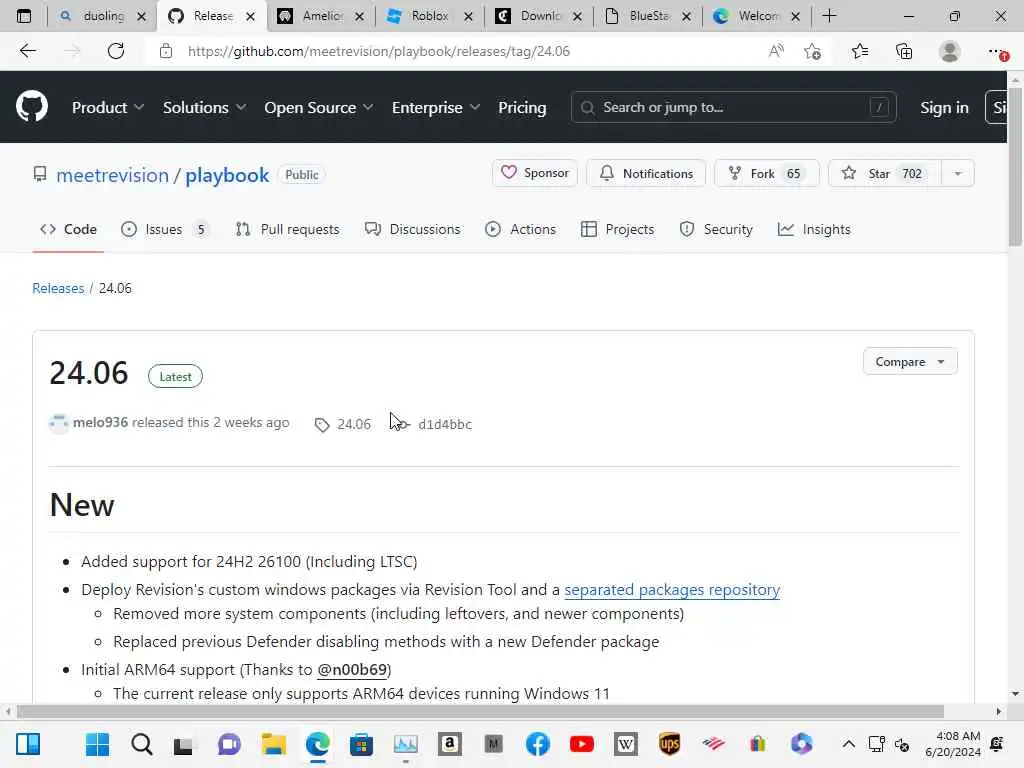Switch to the Code tab

(68, 229)
